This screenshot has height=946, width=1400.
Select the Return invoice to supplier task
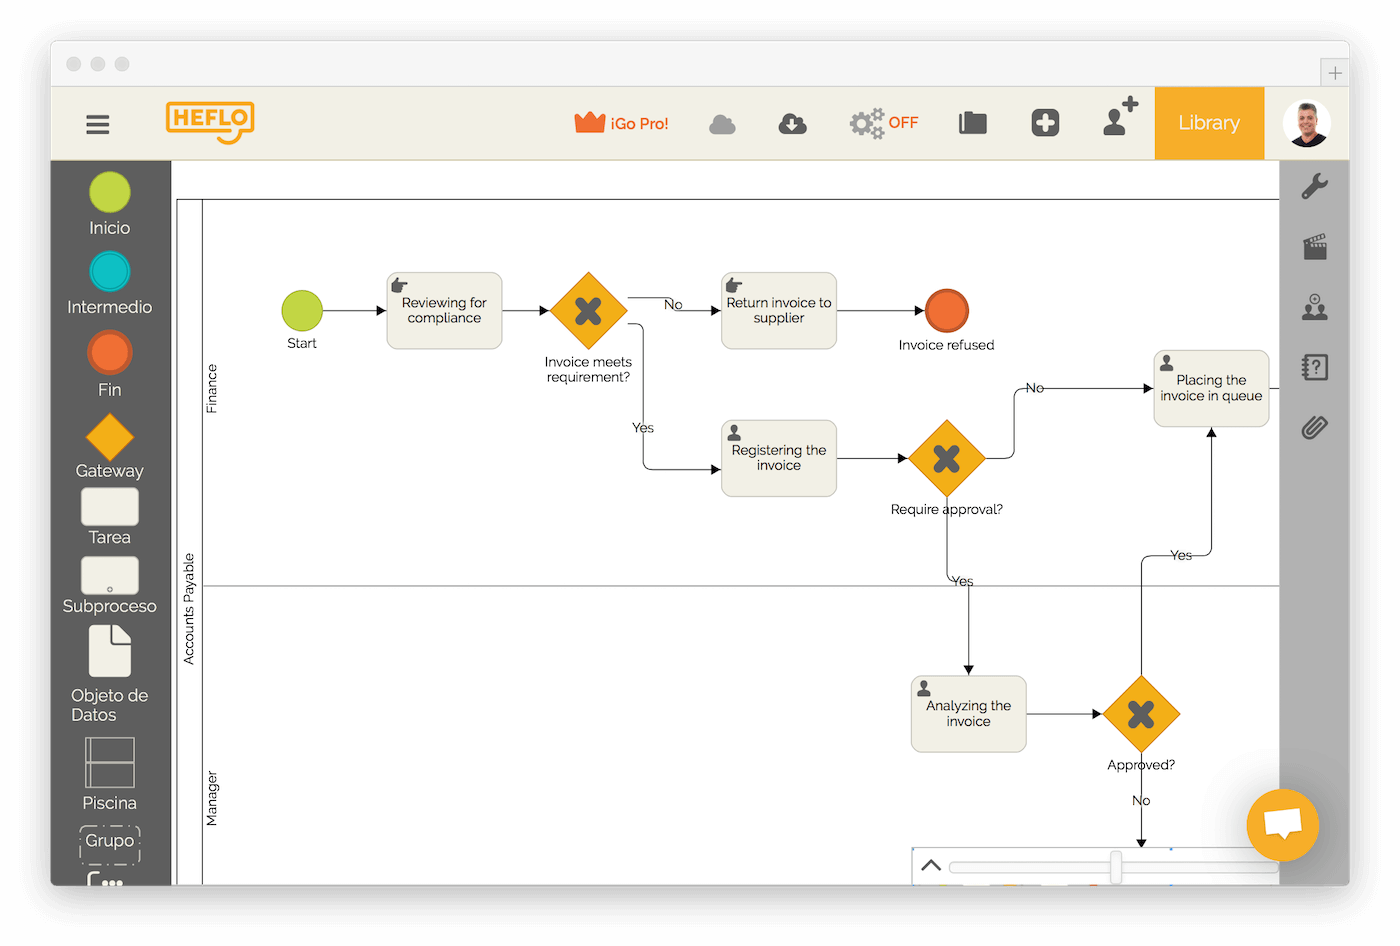[x=779, y=311]
